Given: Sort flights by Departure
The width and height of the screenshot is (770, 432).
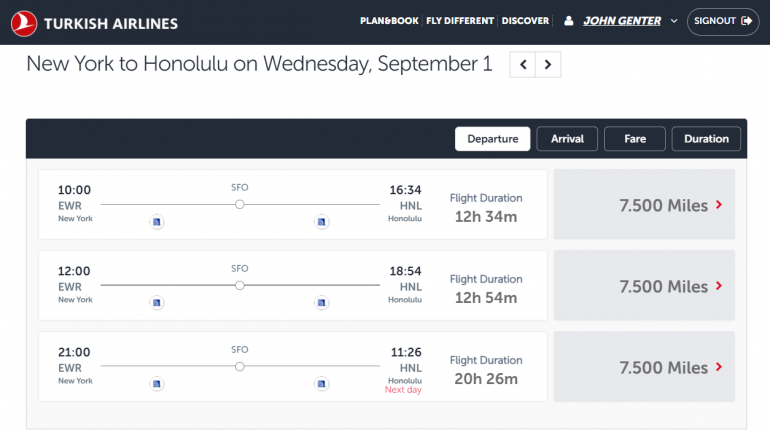Looking at the screenshot, I should tap(492, 139).
